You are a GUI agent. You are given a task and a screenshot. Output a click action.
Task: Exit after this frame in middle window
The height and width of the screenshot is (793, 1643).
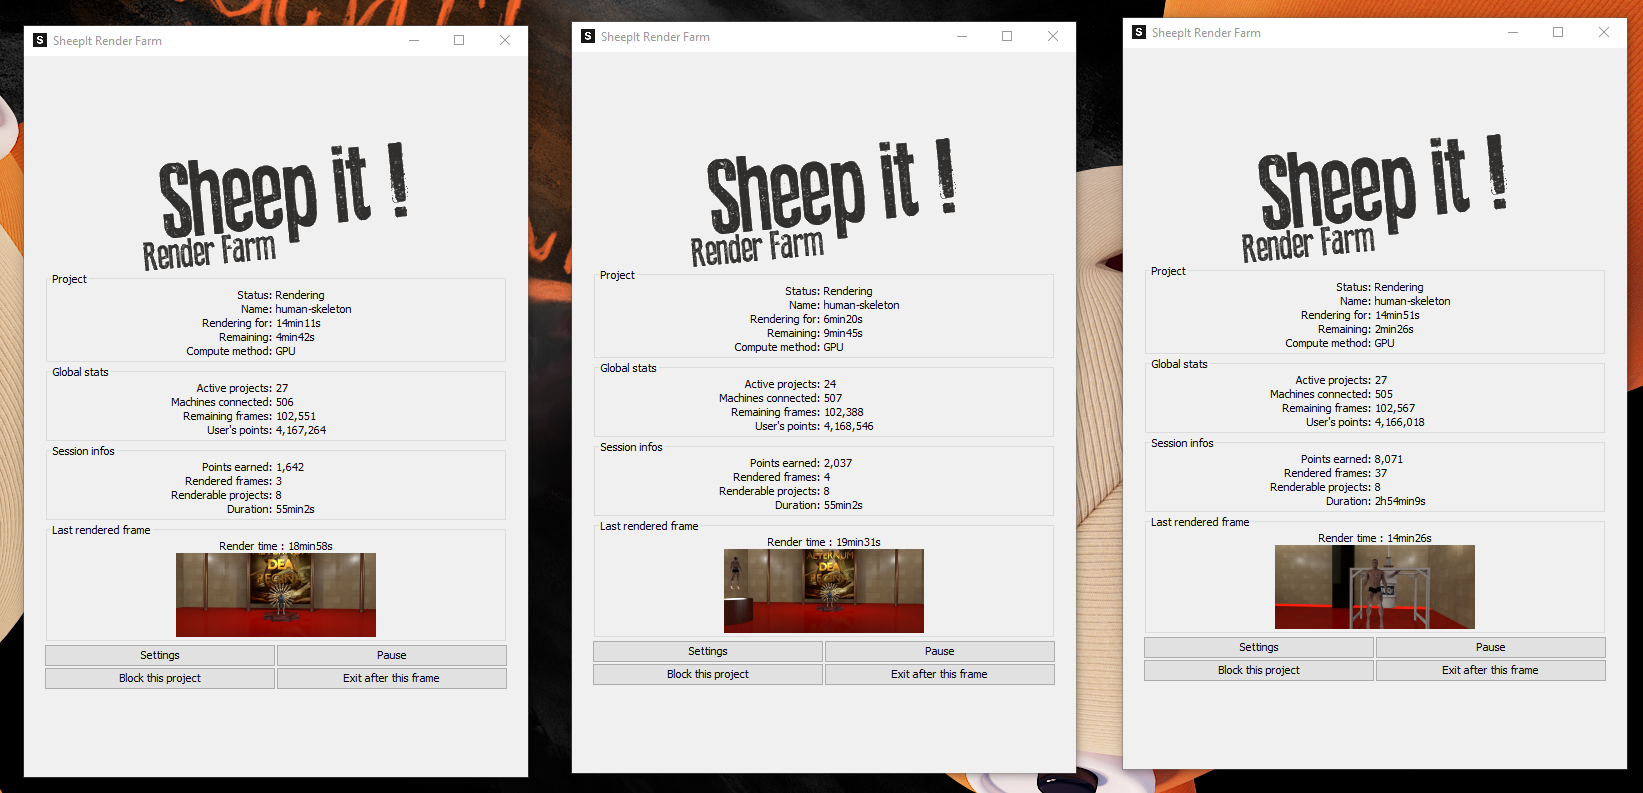pyautogui.click(x=940, y=674)
